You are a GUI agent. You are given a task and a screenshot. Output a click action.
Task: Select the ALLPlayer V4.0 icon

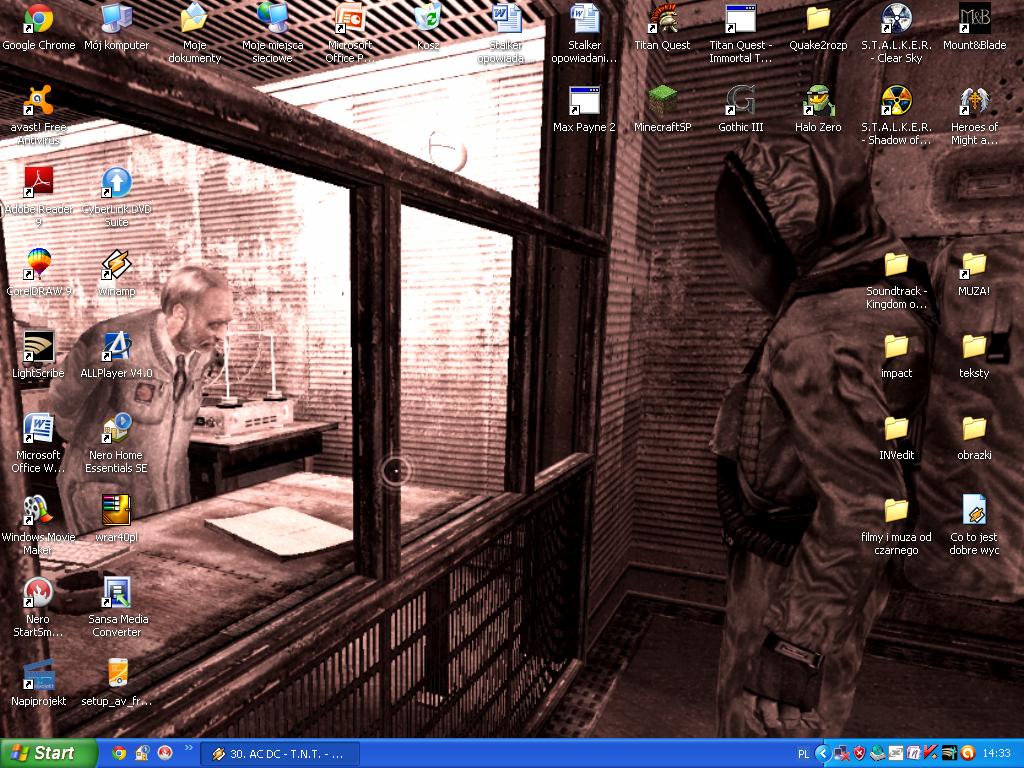tap(116, 348)
